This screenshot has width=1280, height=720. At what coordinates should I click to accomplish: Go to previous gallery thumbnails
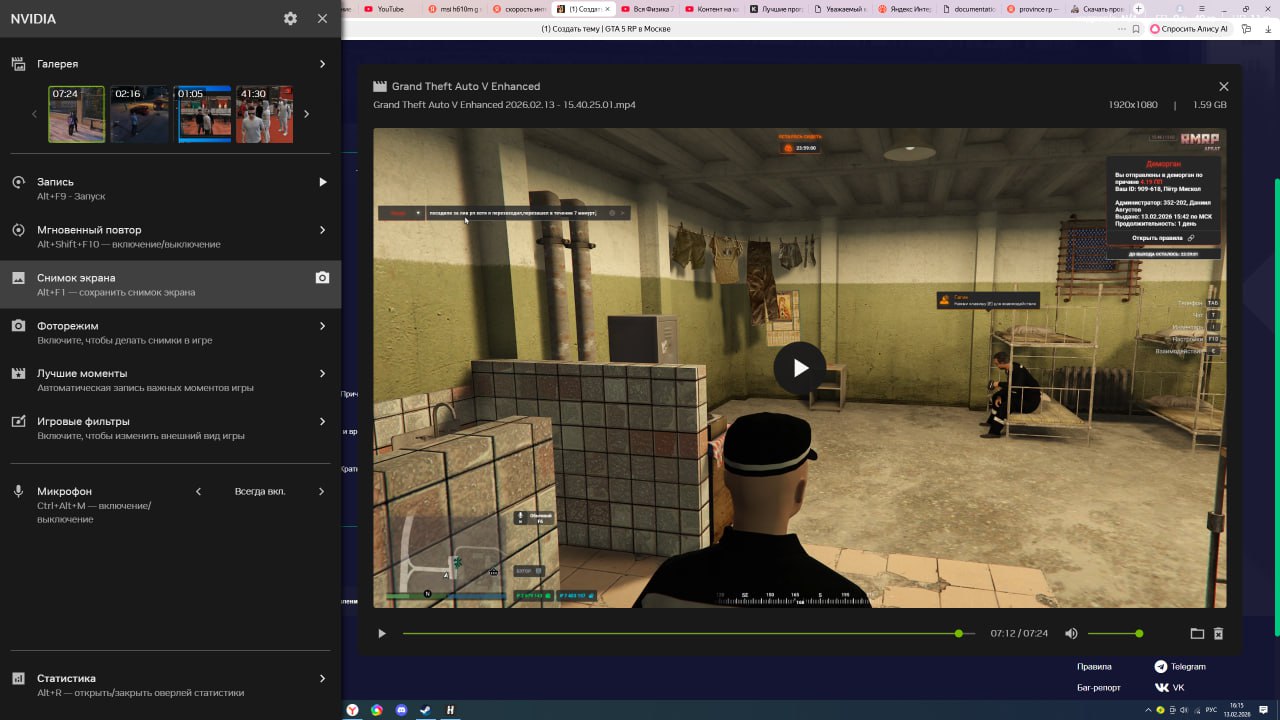[34, 114]
